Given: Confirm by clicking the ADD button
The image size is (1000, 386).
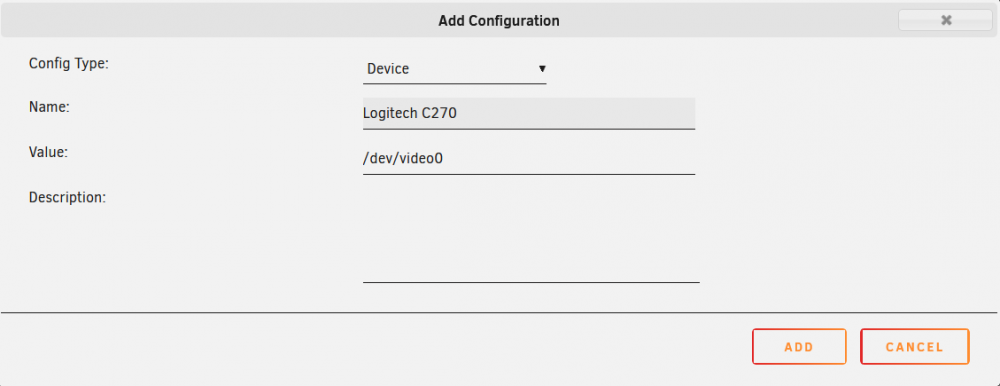Looking at the screenshot, I should pyautogui.click(x=799, y=346).
